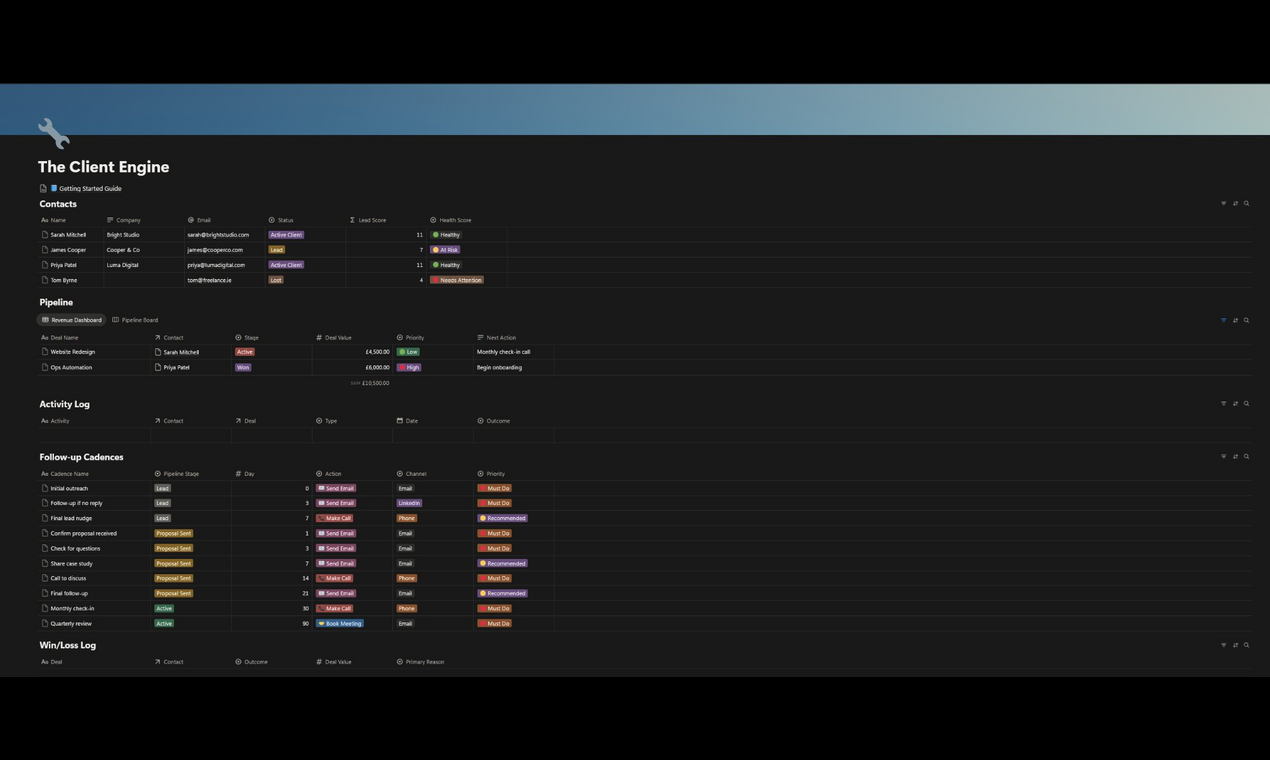The height and width of the screenshot is (760, 1270).
Task: Click the page icon beside Getting Started Guide
Action: (43, 188)
